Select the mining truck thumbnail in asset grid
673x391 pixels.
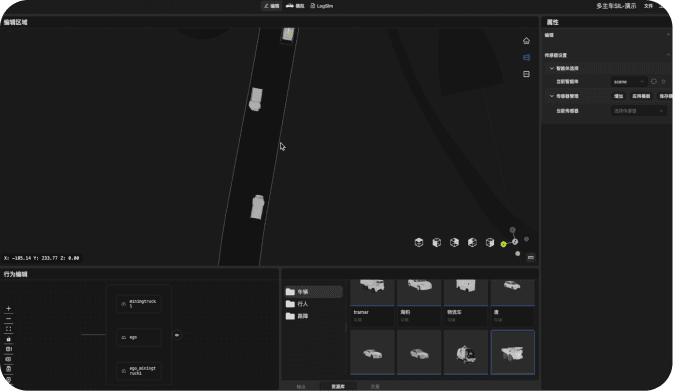tap(512, 352)
